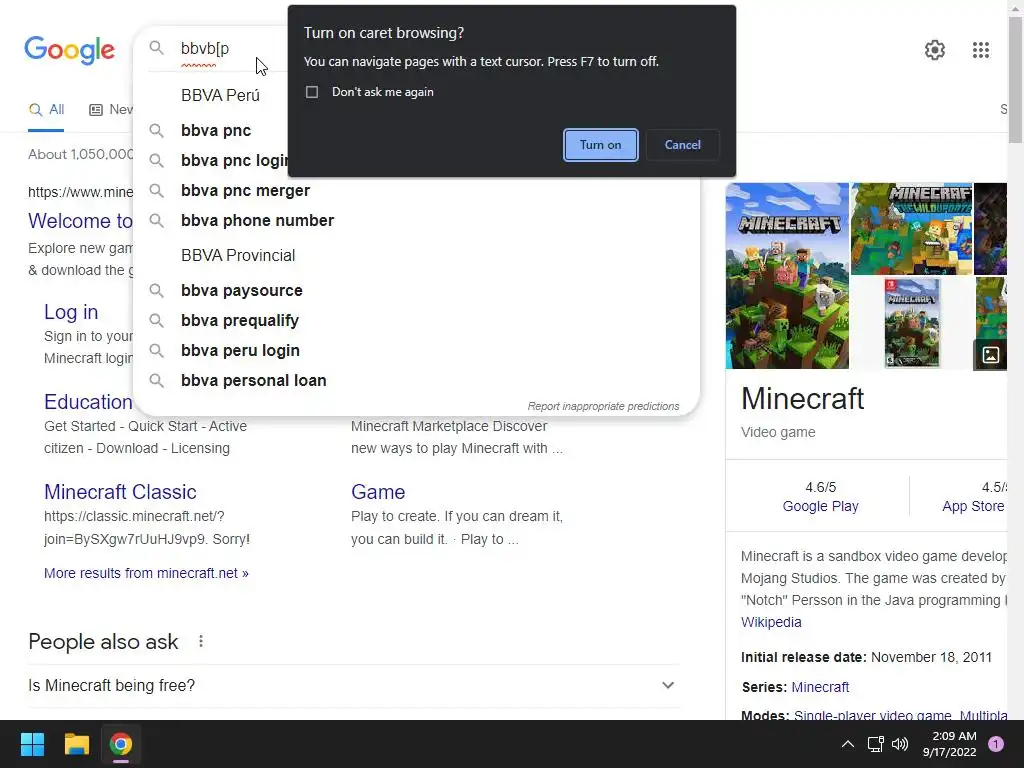This screenshot has width=1024, height=768.
Task: Select the All search tab
Action: coord(46,110)
